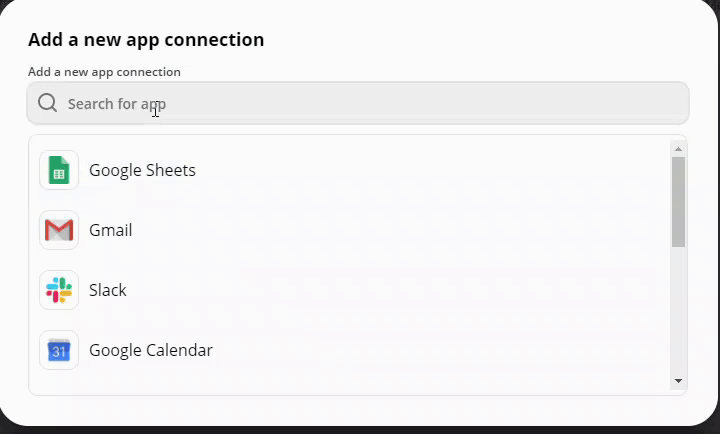
Task: Click the magnifying glass search icon
Action: [47, 103]
